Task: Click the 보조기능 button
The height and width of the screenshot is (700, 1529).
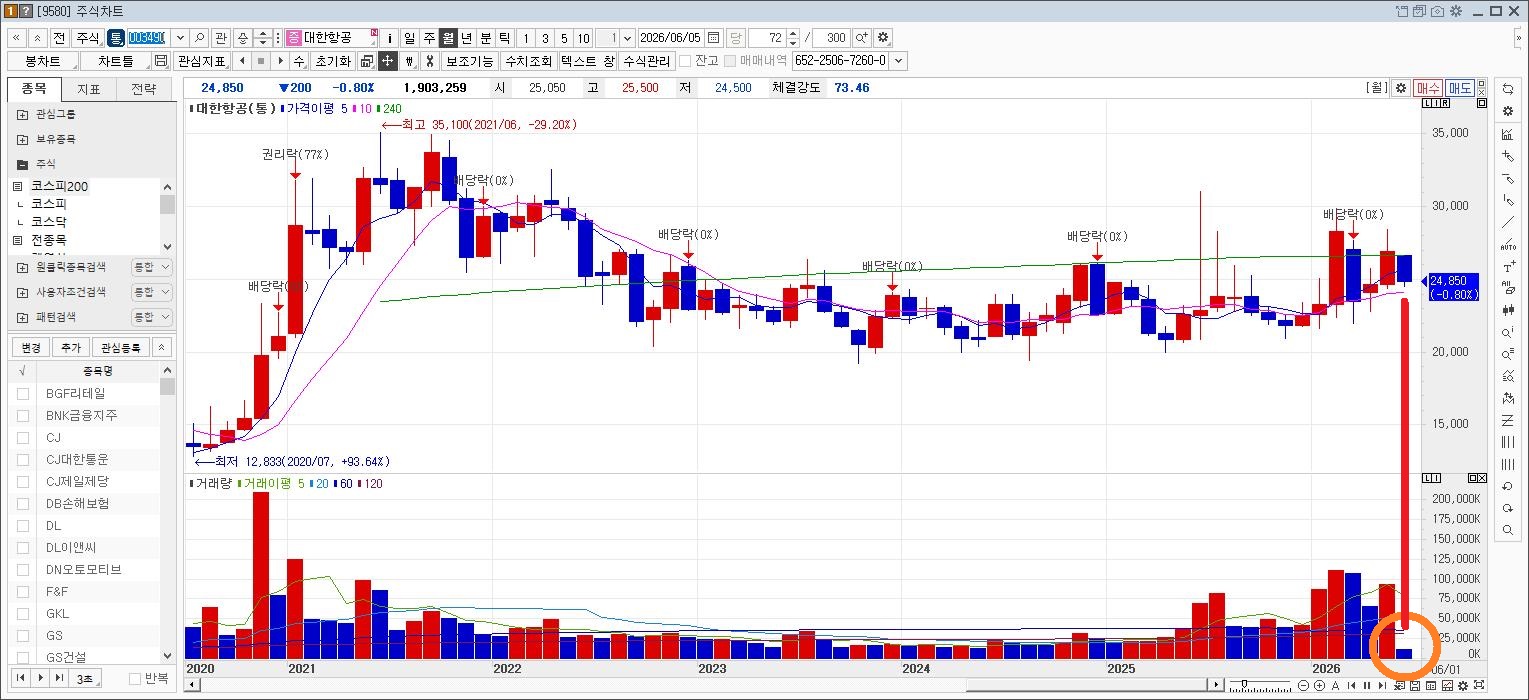Action: [x=469, y=61]
